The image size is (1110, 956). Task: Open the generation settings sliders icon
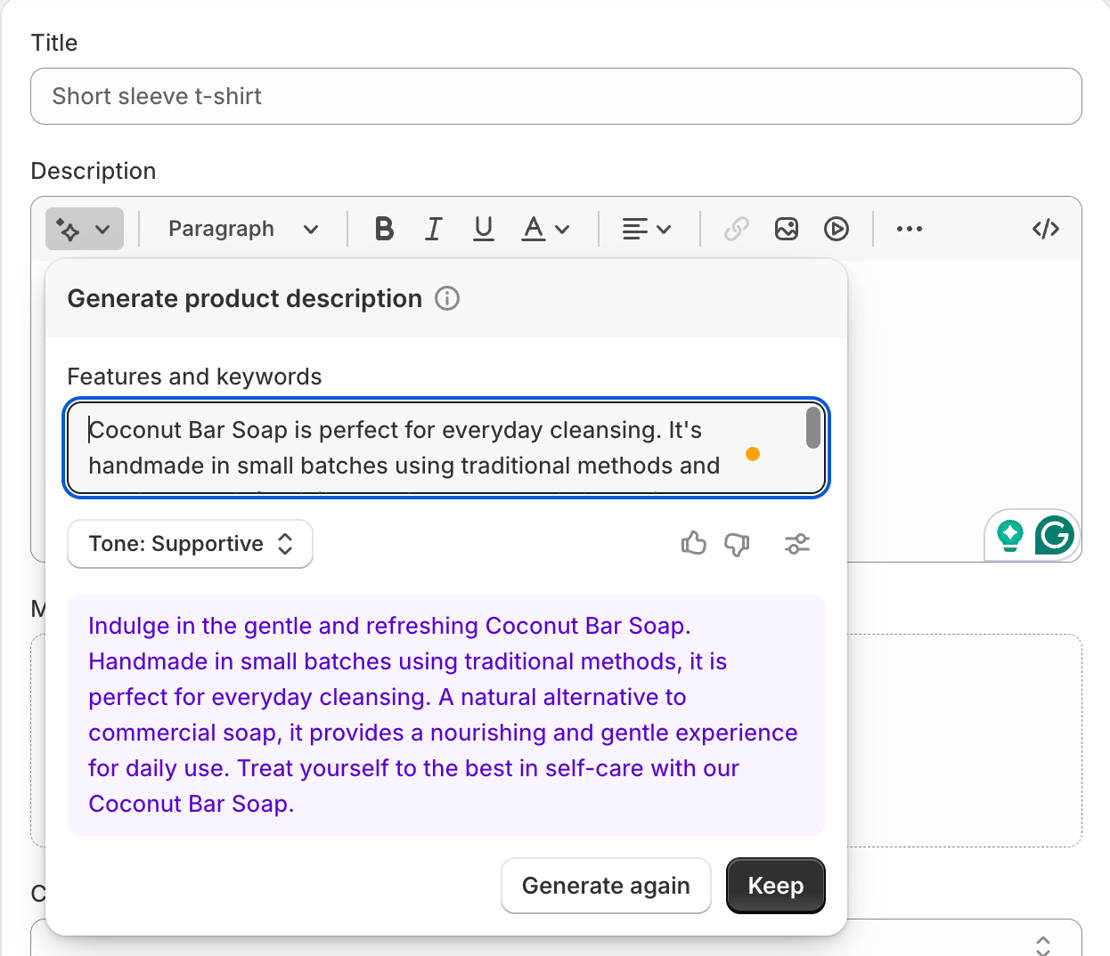pos(797,544)
